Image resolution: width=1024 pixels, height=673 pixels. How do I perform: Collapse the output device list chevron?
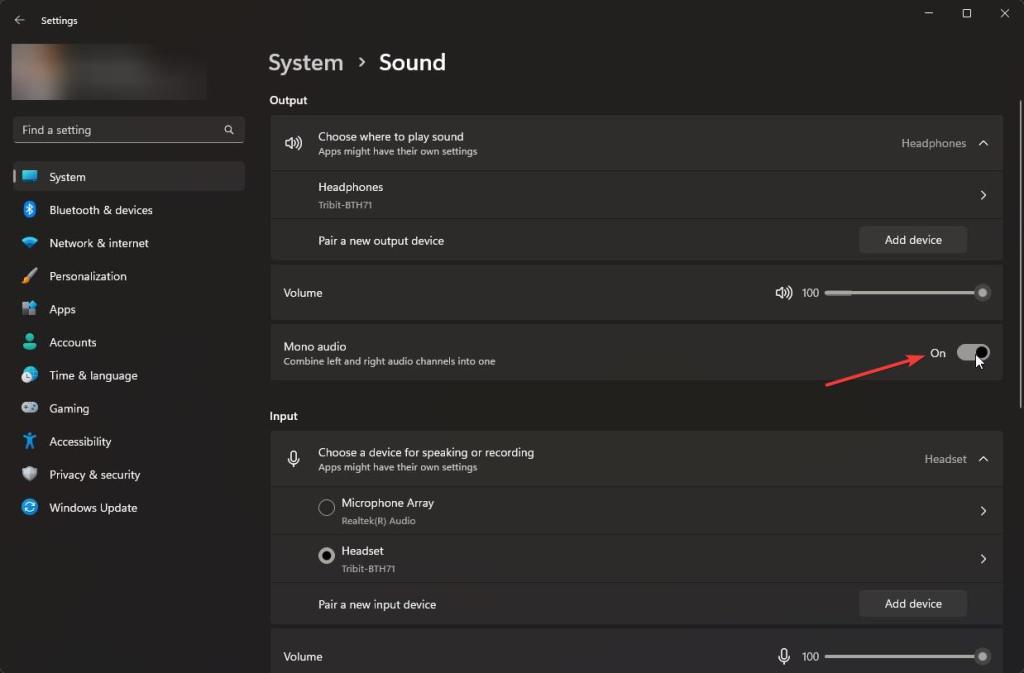[983, 143]
